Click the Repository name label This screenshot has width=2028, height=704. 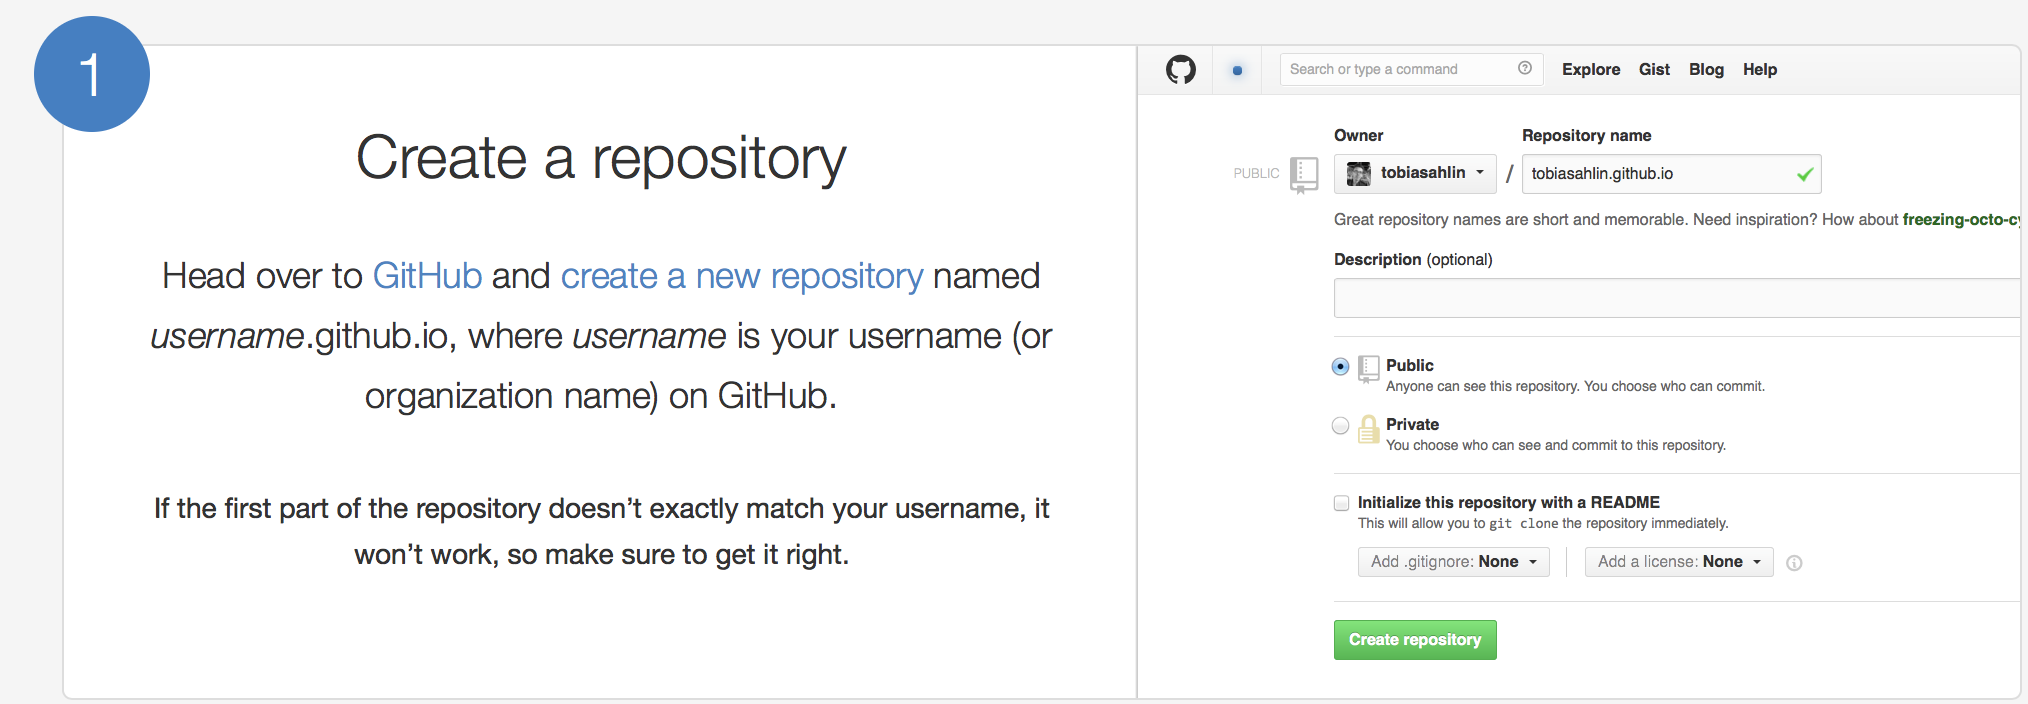pyautogui.click(x=1586, y=135)
